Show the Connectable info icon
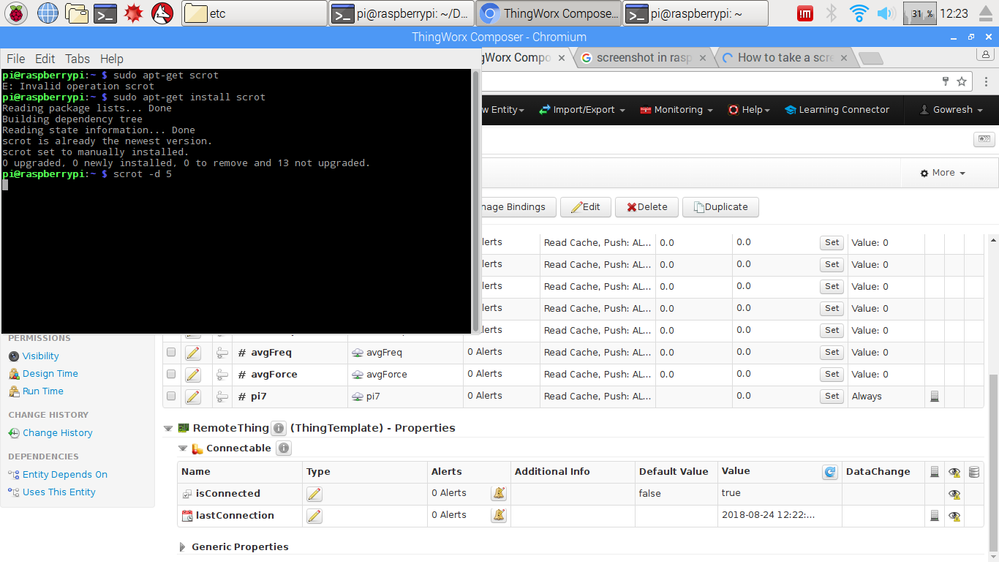The image size is (999, 562). click(x=284, y=448)
